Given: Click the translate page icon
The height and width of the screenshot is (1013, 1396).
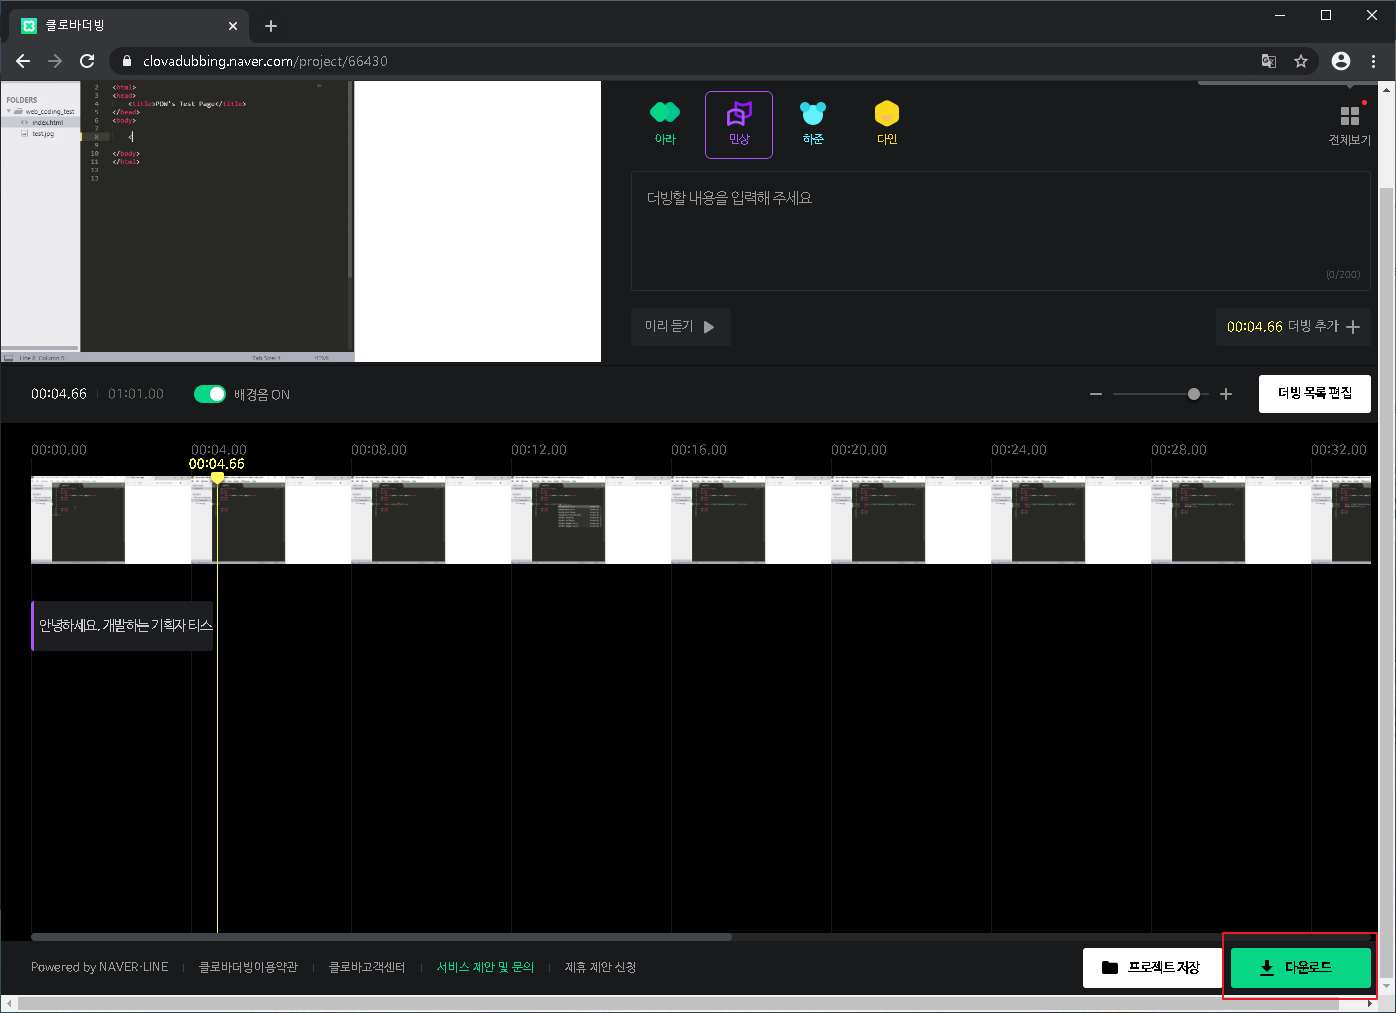Looking at the screenshot, I should 1269,61.
